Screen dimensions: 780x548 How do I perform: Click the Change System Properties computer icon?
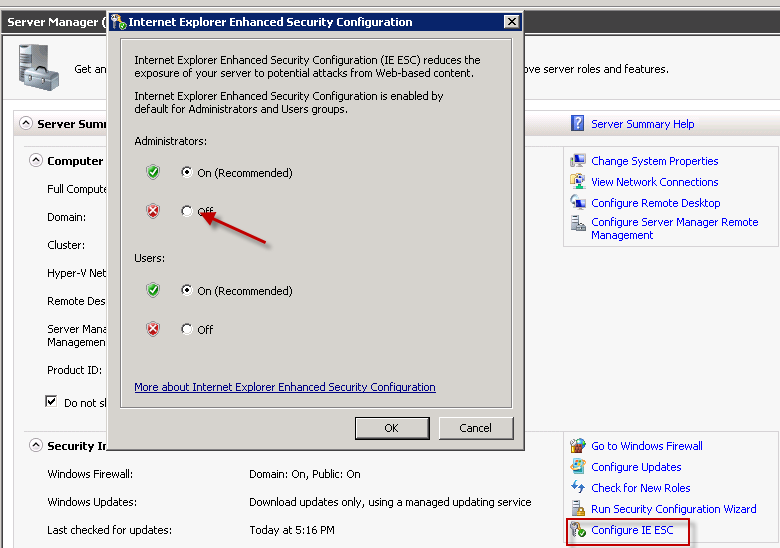tap(578, 161)
